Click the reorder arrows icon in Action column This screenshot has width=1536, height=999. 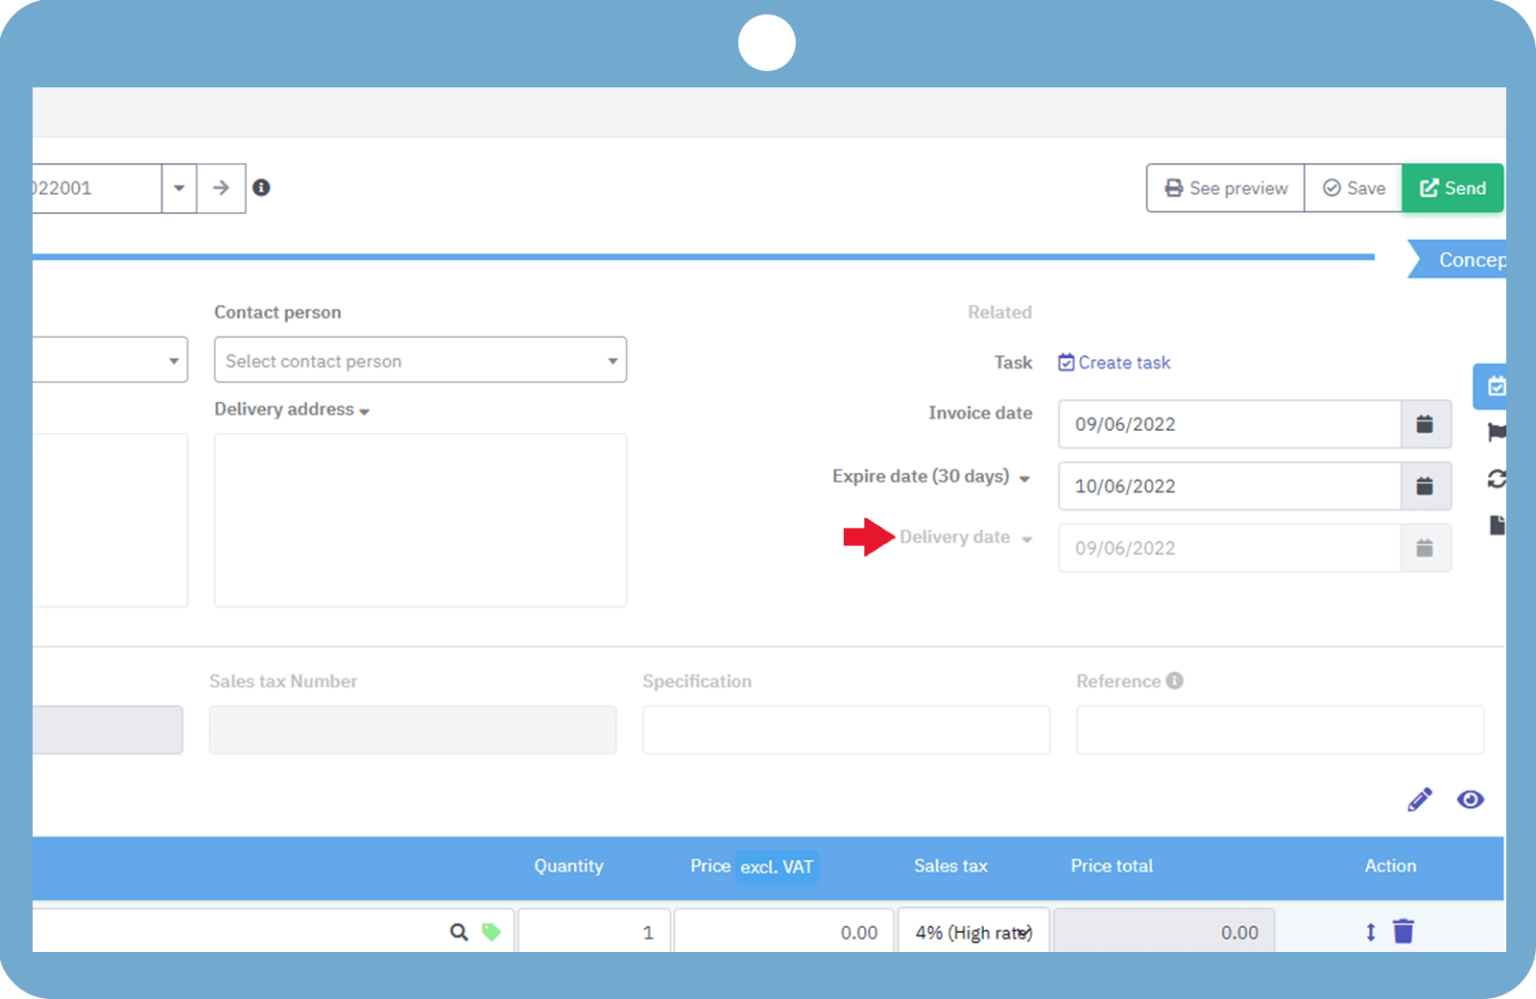pos(1370,932)
